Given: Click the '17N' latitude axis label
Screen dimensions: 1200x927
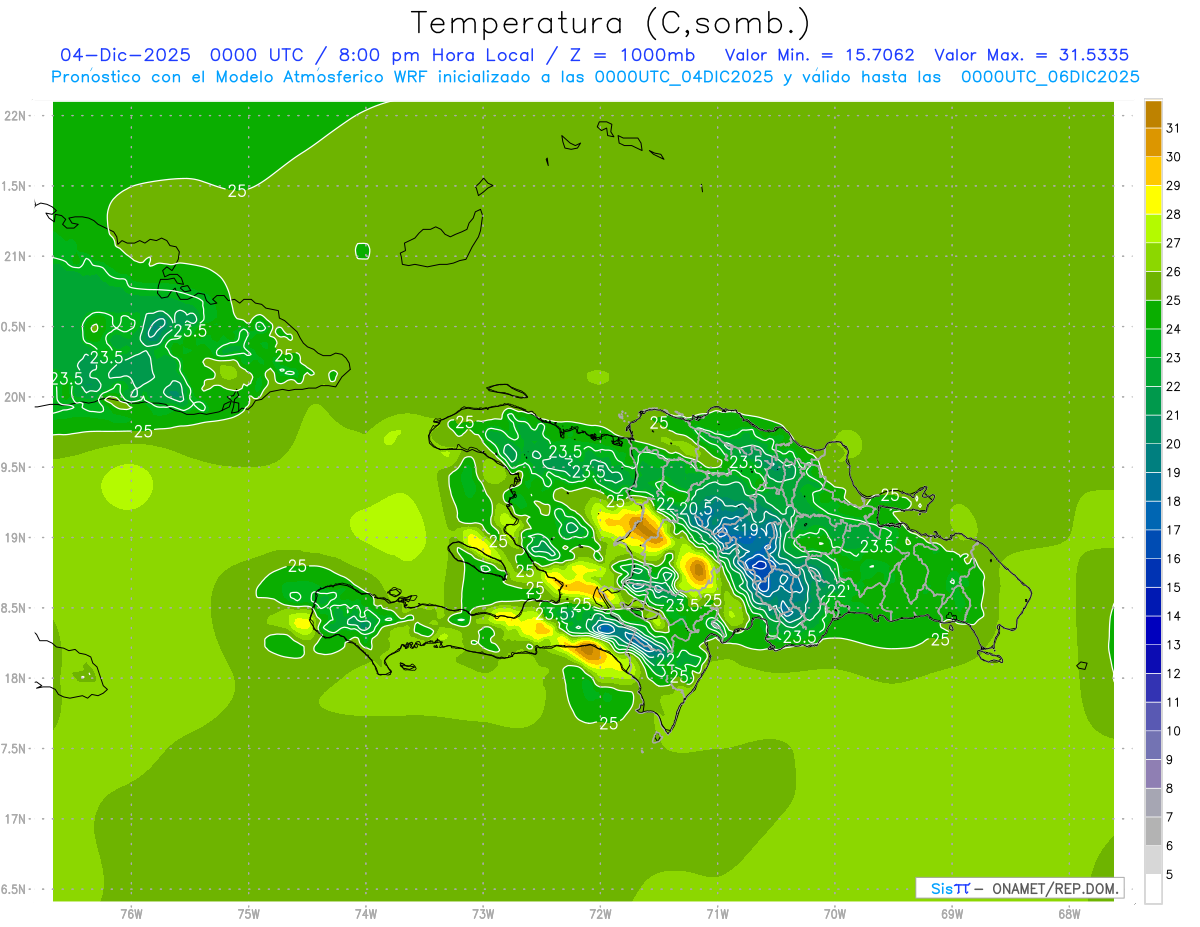Looking at the screenshot, I should (x=15, y=819).
